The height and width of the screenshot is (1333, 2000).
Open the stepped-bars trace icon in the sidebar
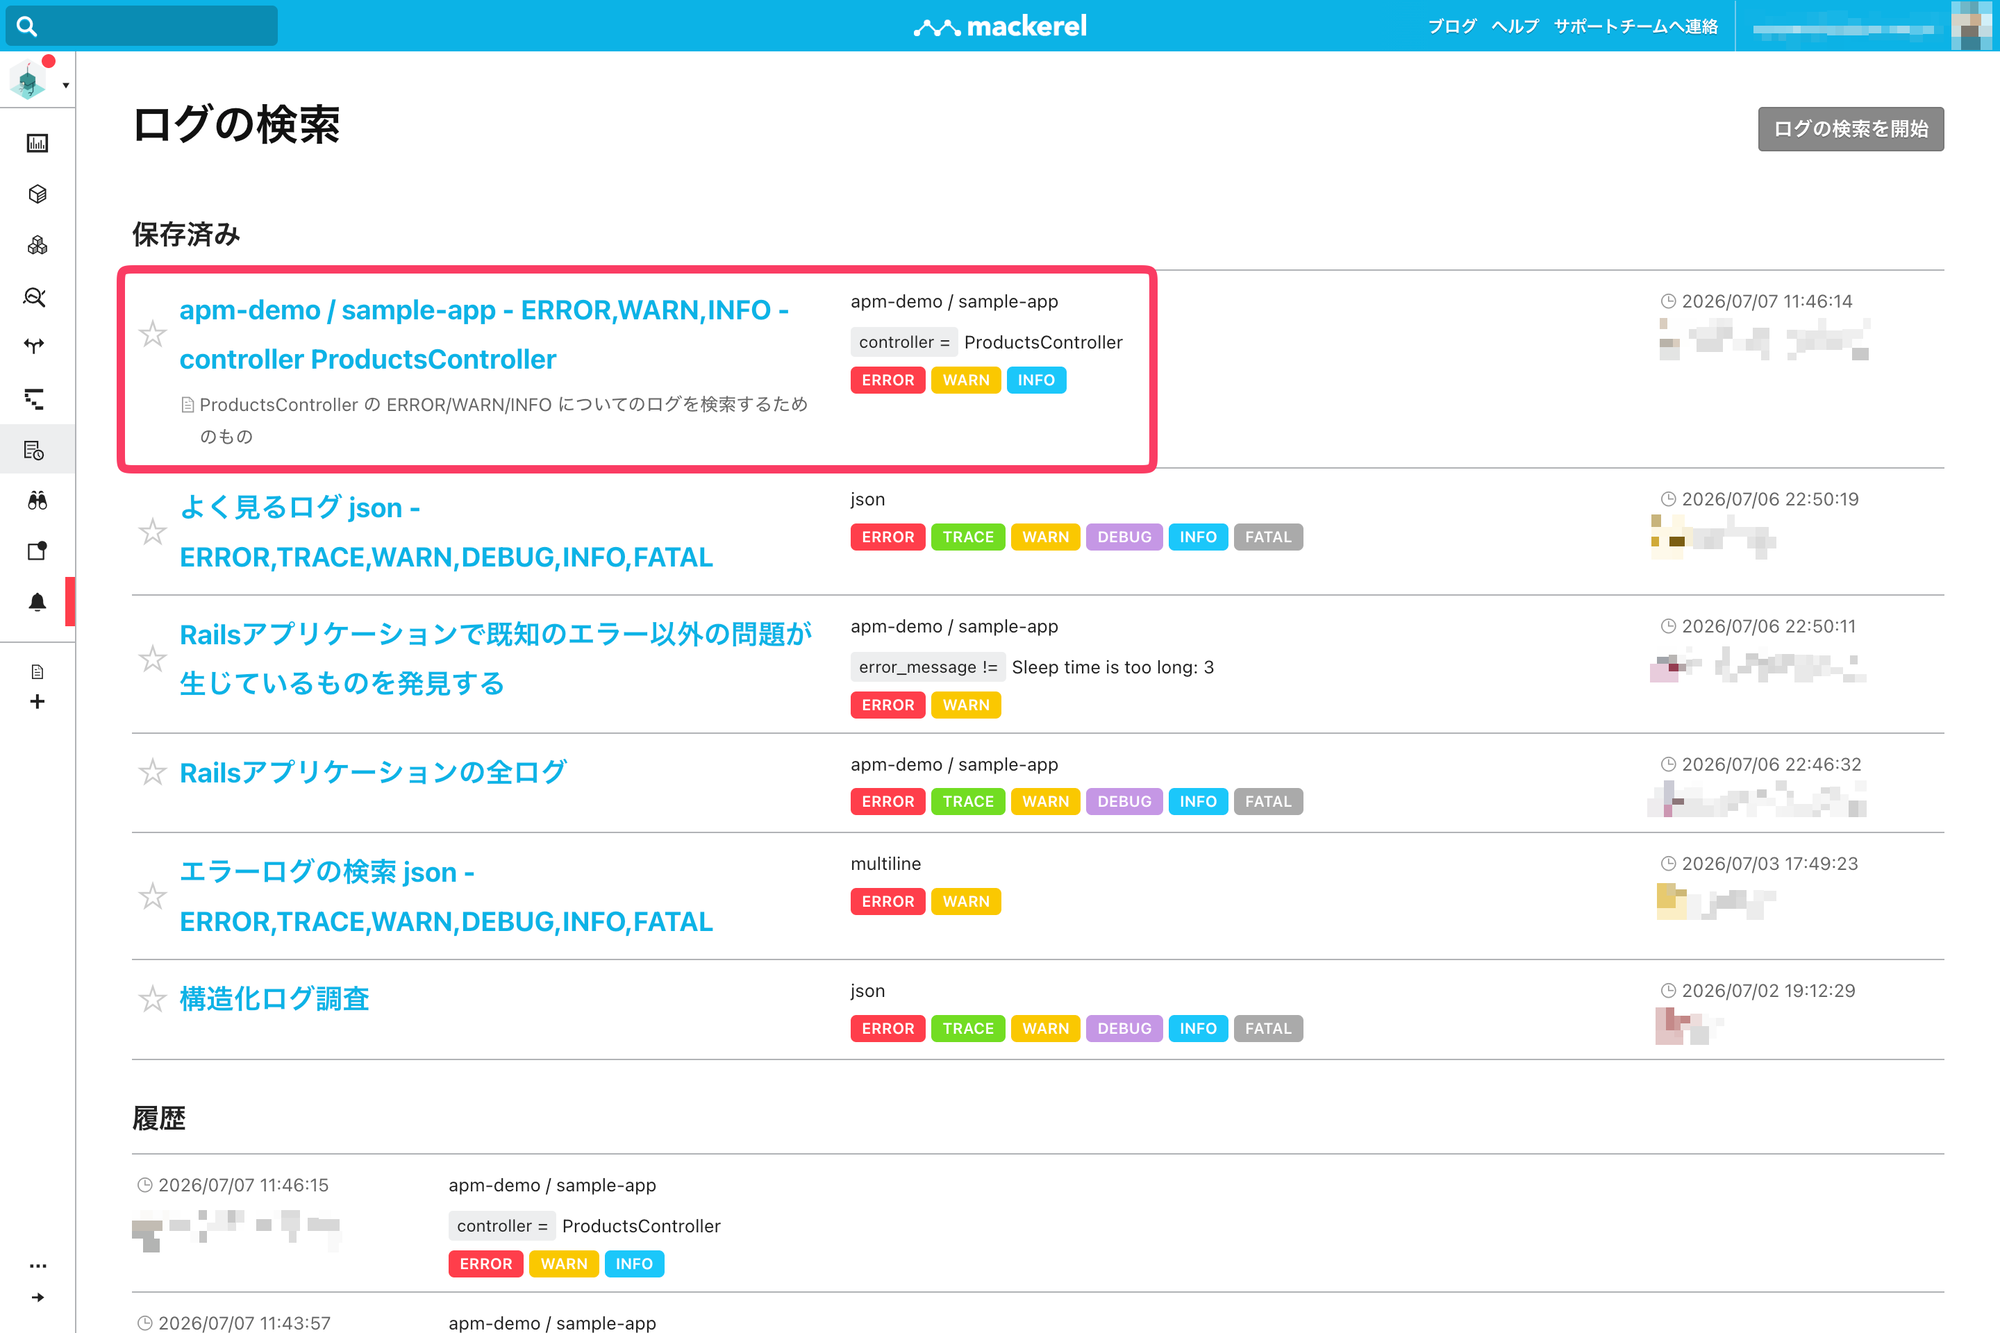35,399
